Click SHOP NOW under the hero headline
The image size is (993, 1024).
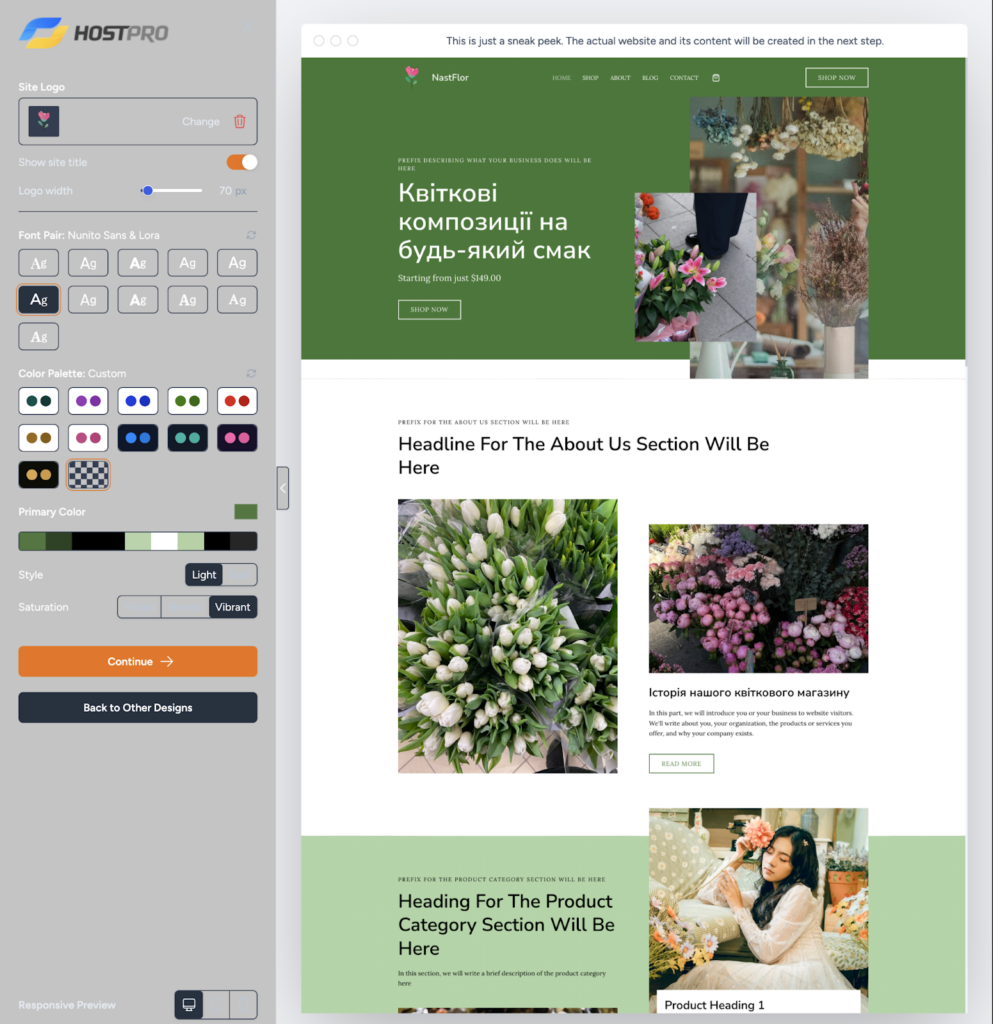click(x=429, y=310)
